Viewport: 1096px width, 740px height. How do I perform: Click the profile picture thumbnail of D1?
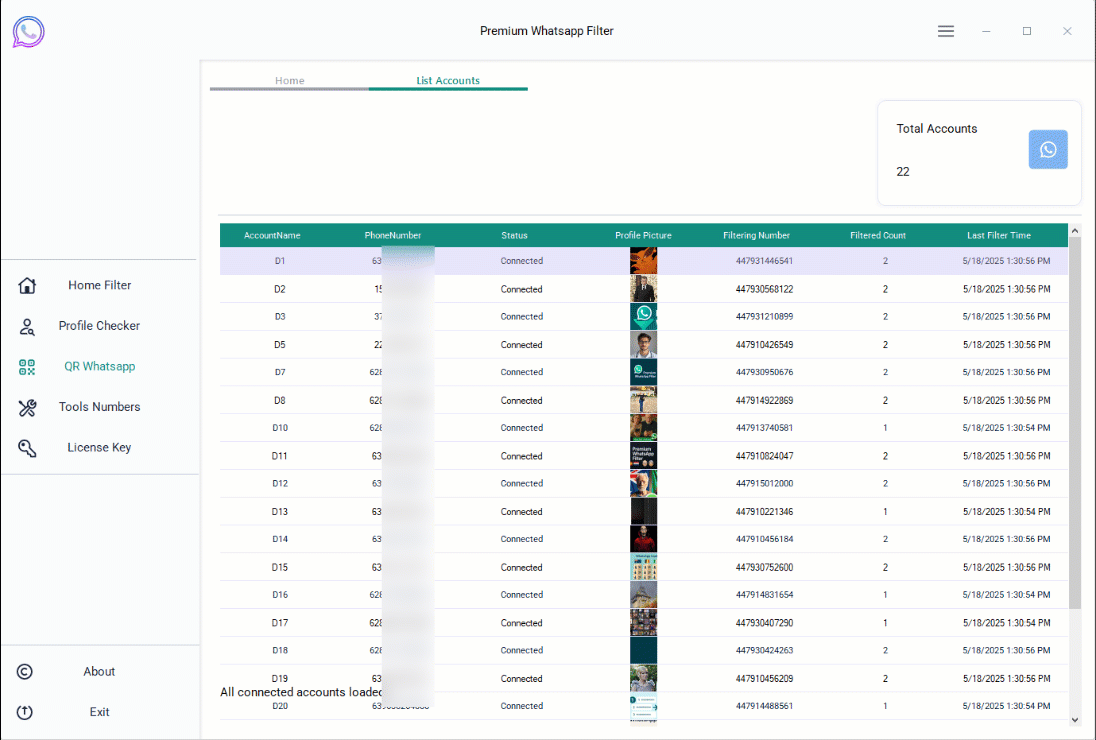point(643,261)
